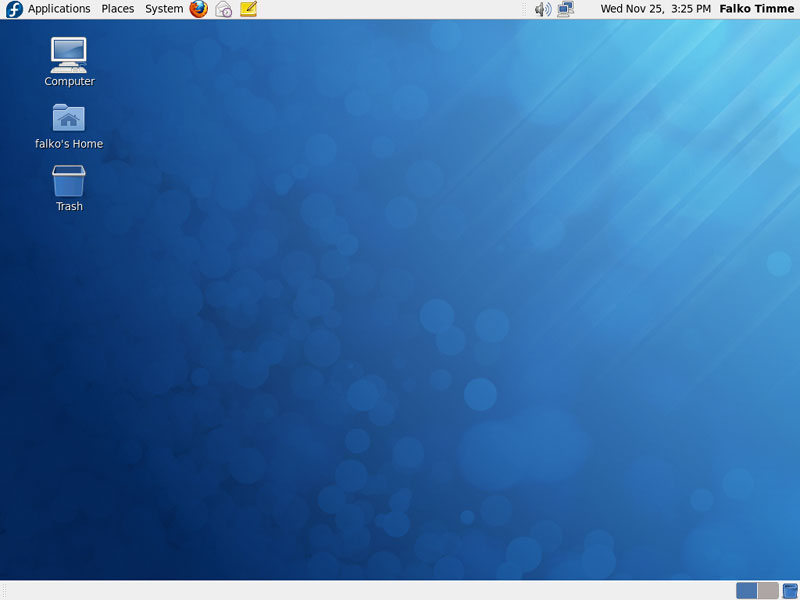Image resolution: width=800 pixels, height=600 pixels.
Task: Switch to the second gray workspace
Action: click(768, 590)
